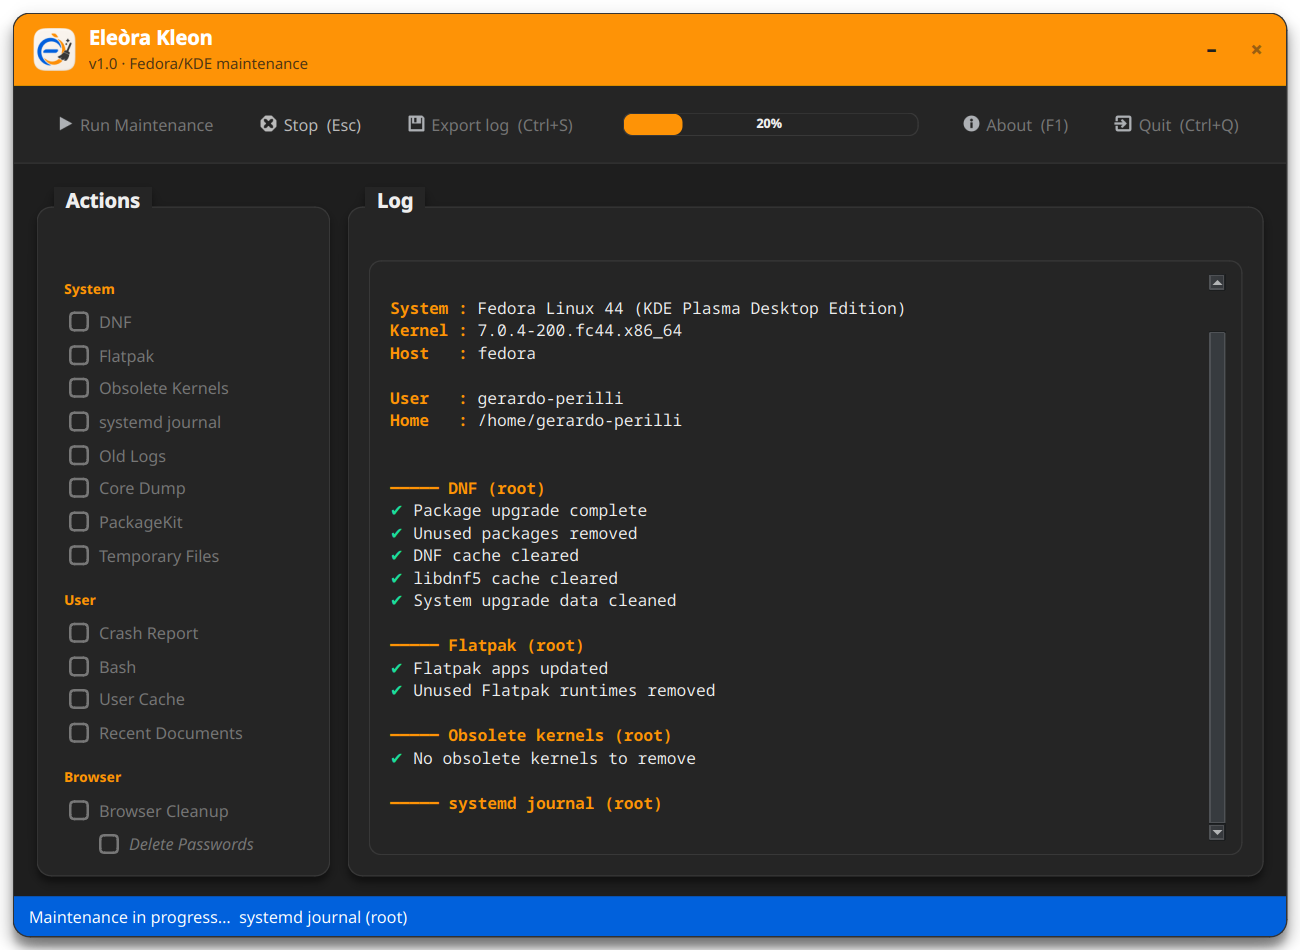Click the 'libdnf5 cache cleared' log line

pos(515,578)
